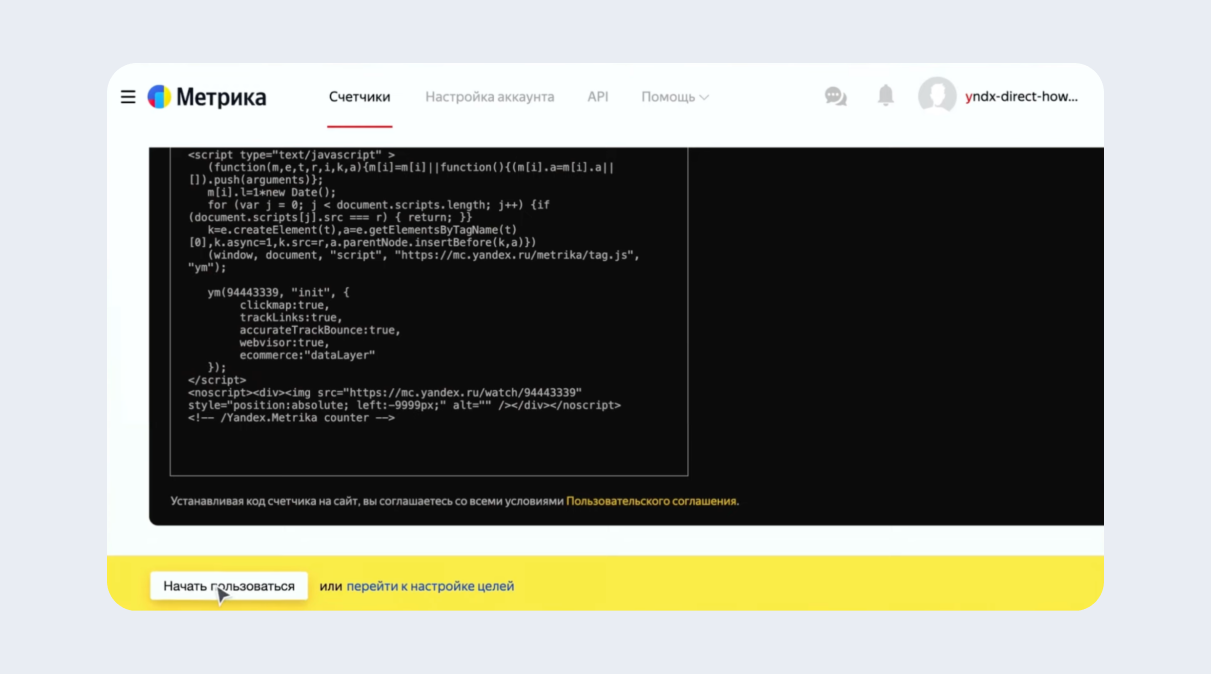Open the chat support icon

click(x=835, y=96)
